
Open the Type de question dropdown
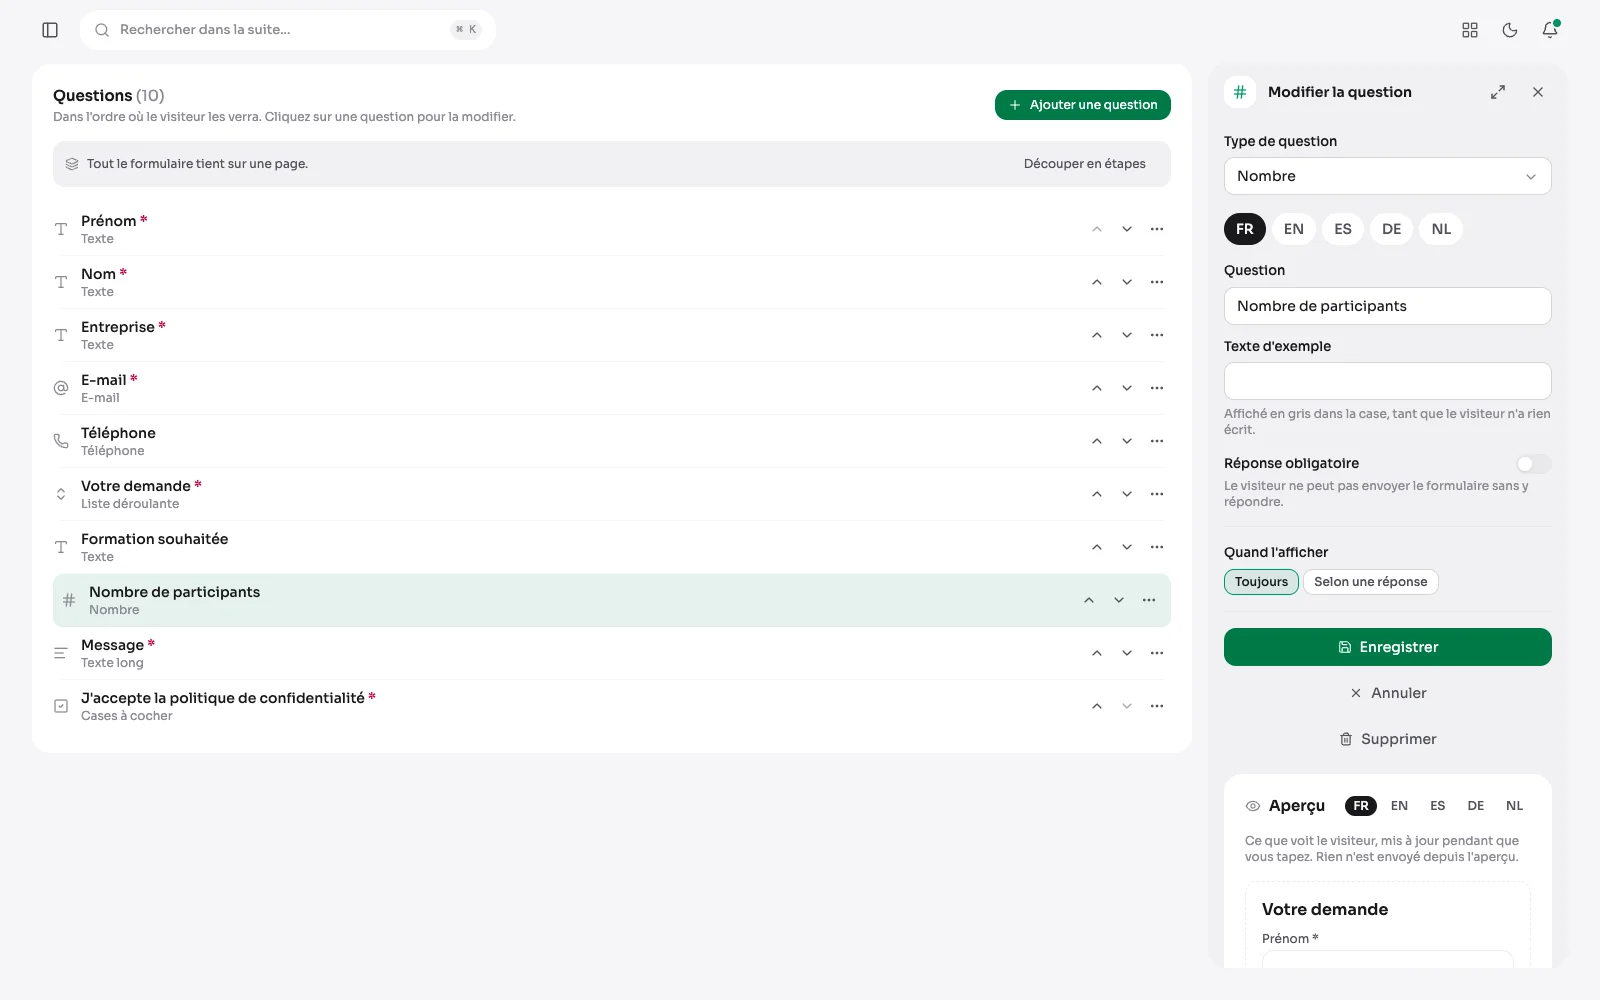point(1388,176)
